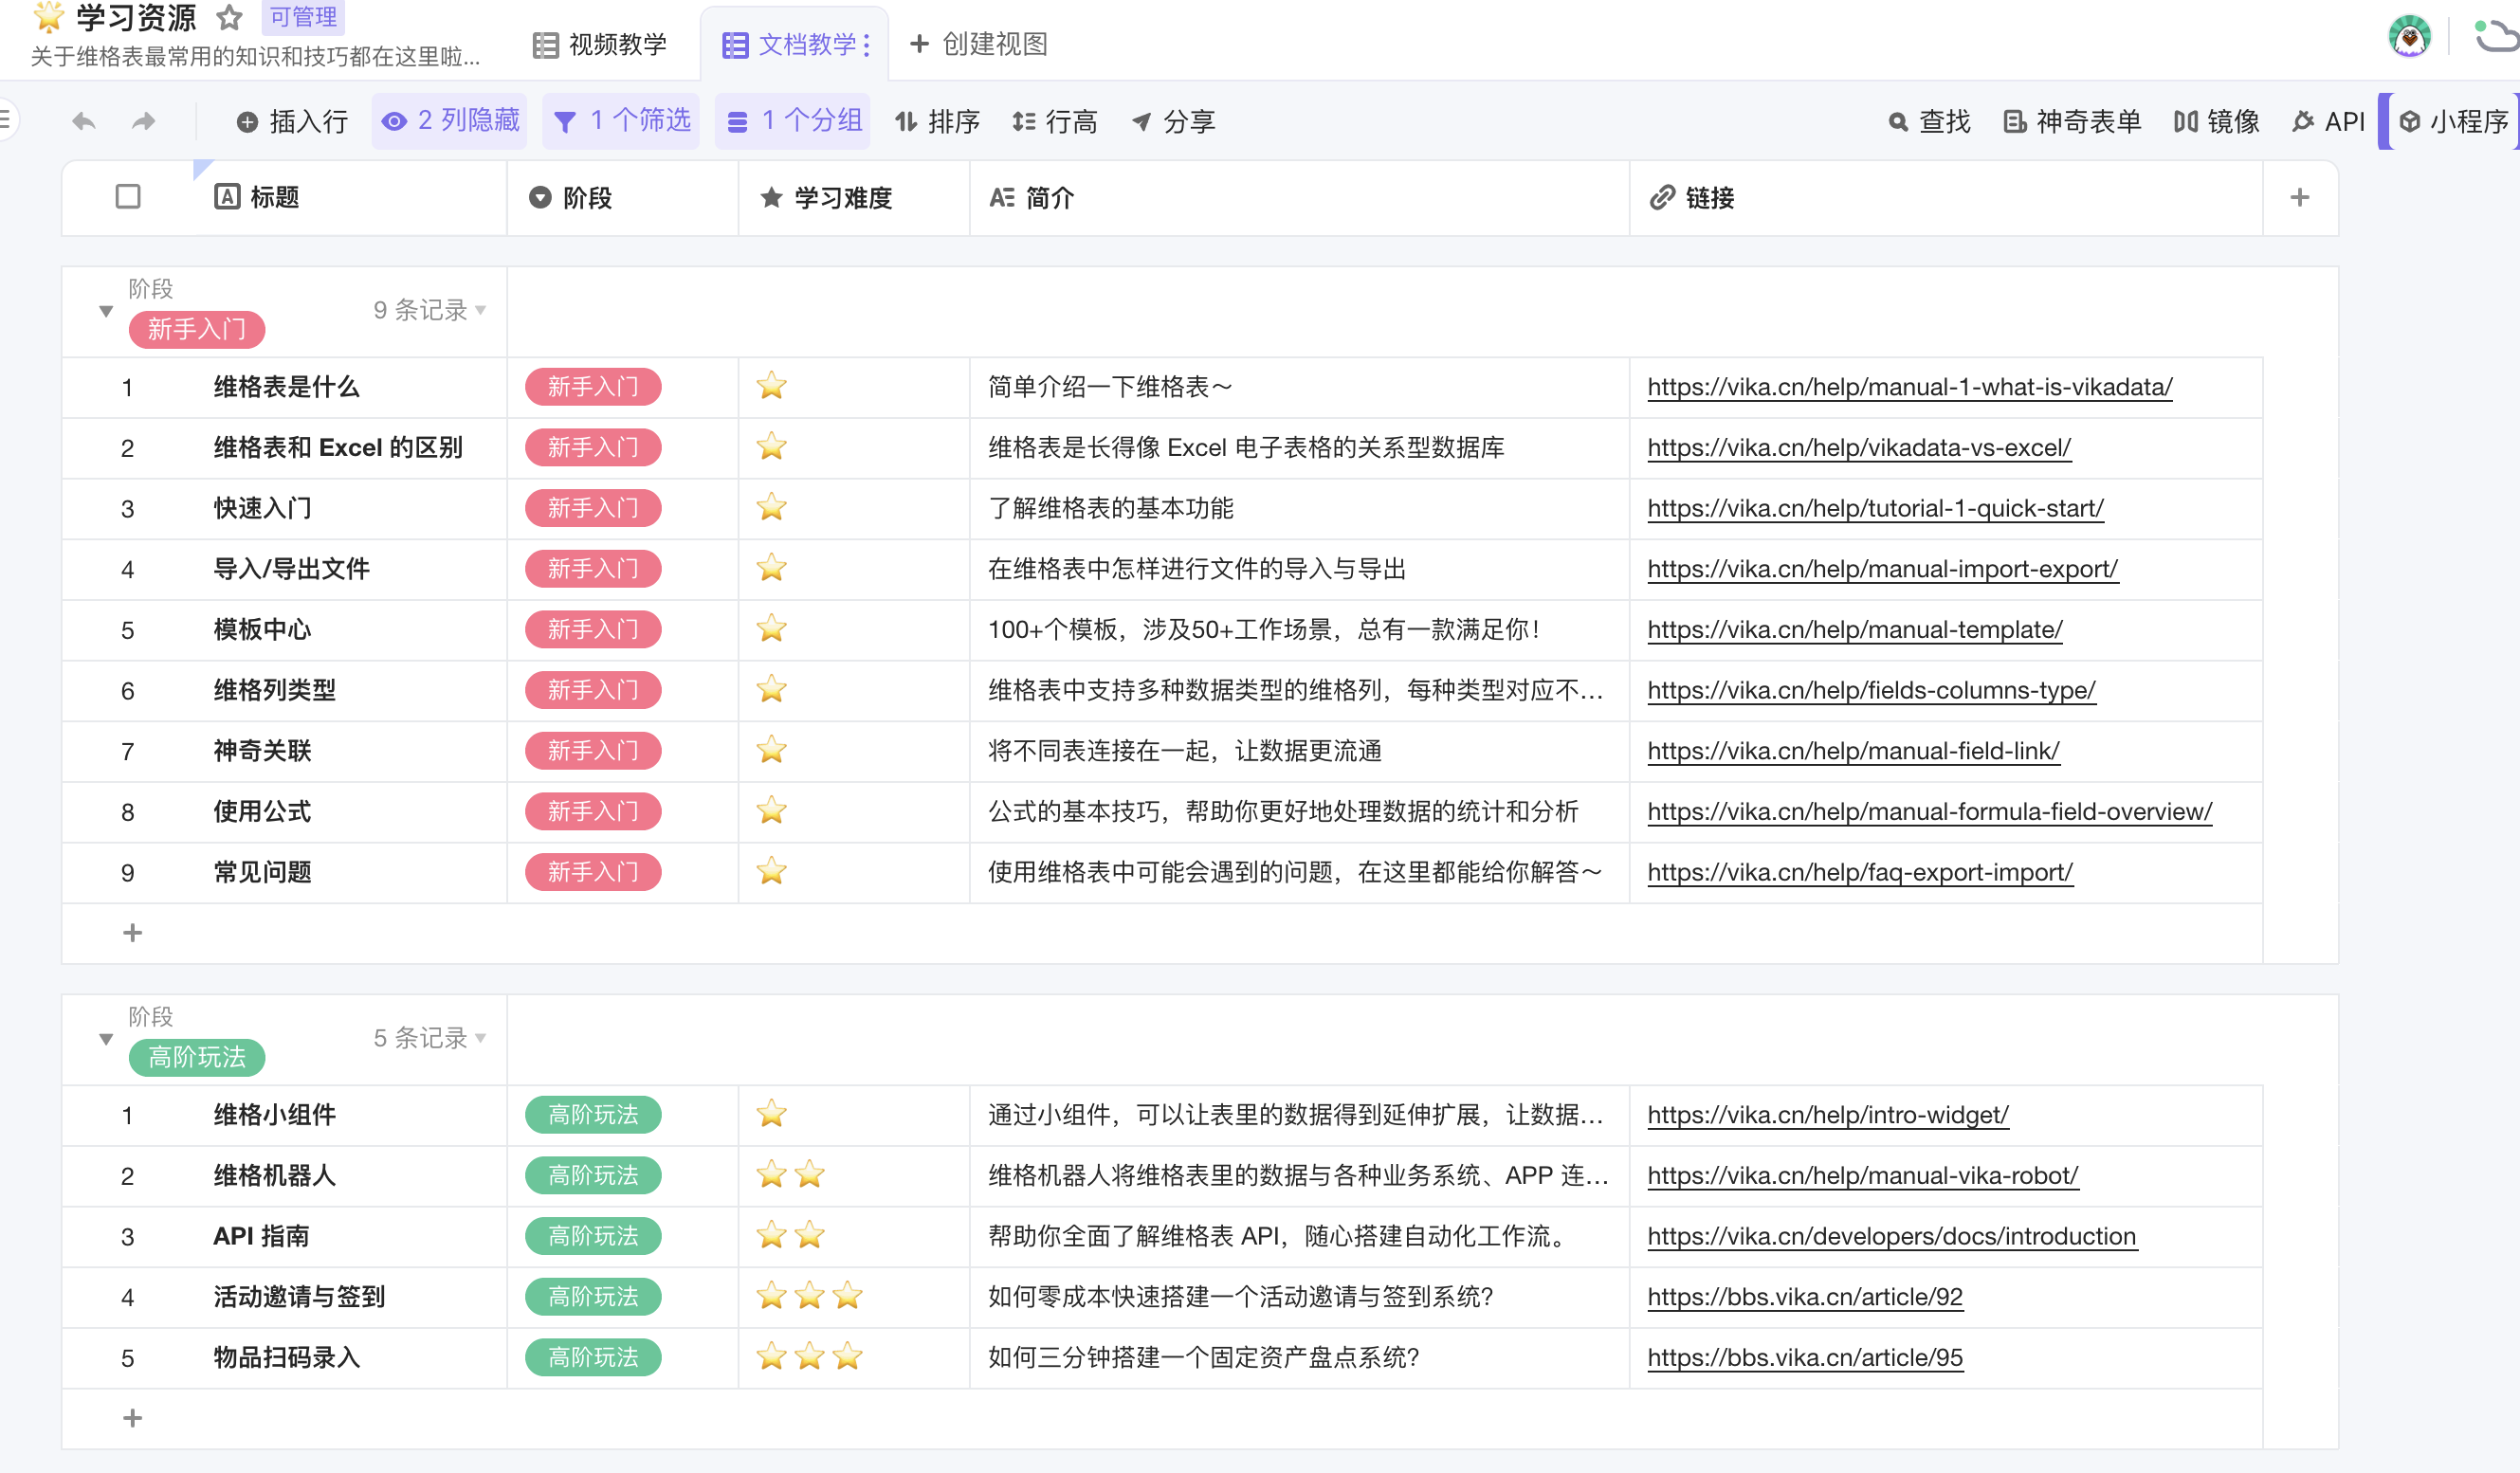Open the vikadata-vs-excel help link

pos(1858,447)
